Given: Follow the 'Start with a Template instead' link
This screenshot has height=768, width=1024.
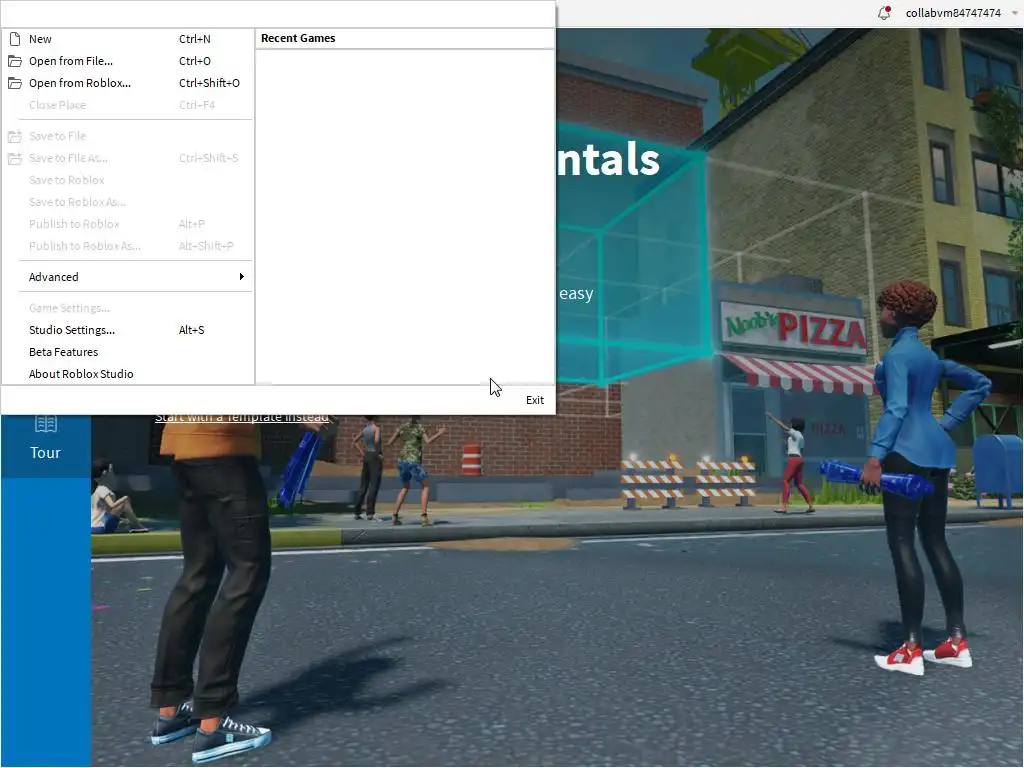Looking at the screenshot, I should [242, 418].
